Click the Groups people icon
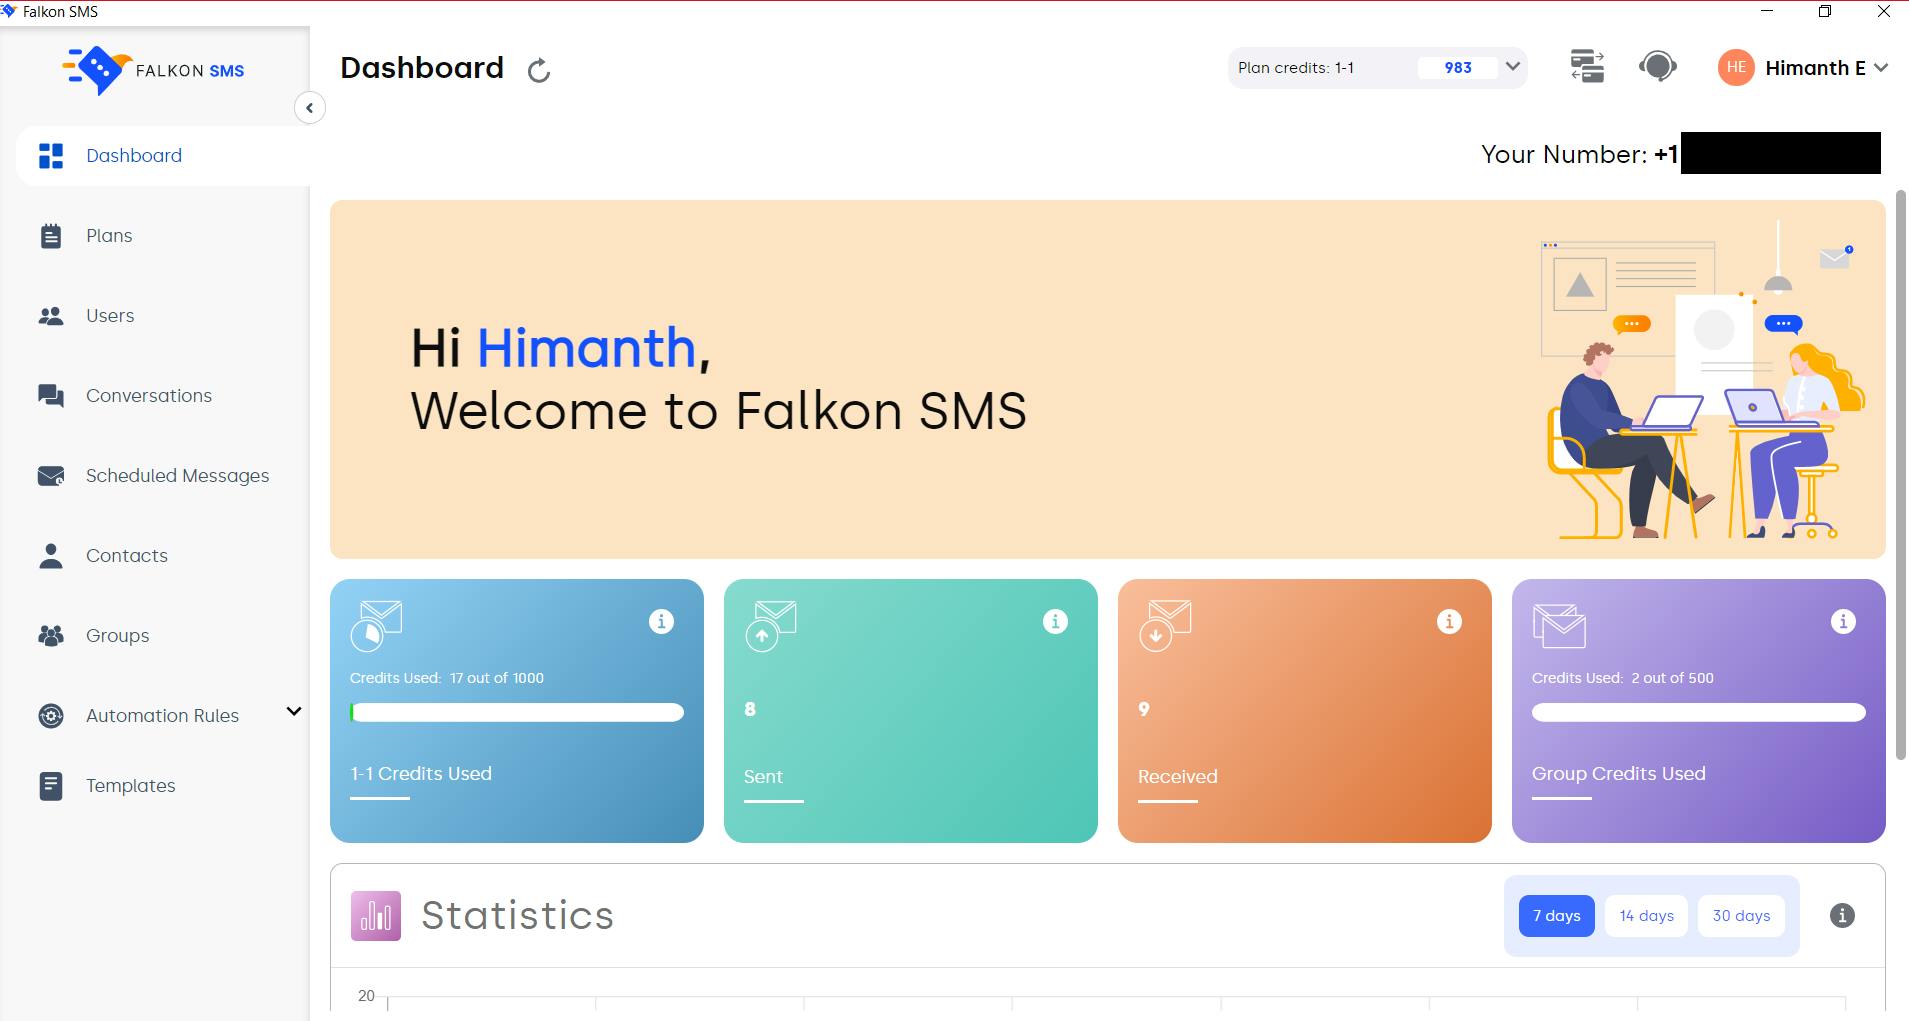The height and width of the screenshot is (1021, 1909). click(x=50, y=635)
